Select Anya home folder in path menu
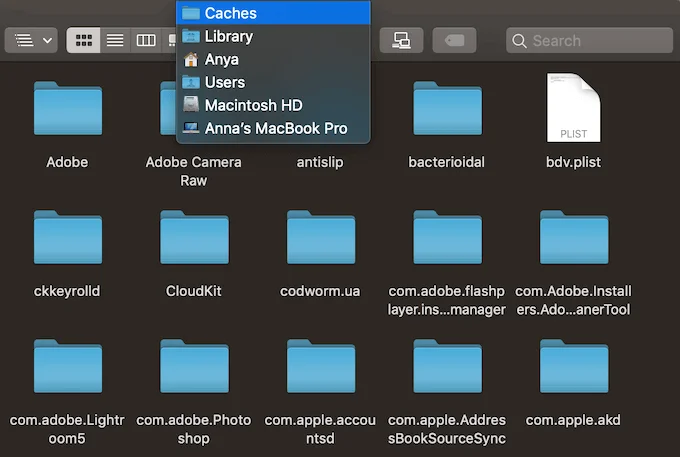 click(x=273, y=59)
